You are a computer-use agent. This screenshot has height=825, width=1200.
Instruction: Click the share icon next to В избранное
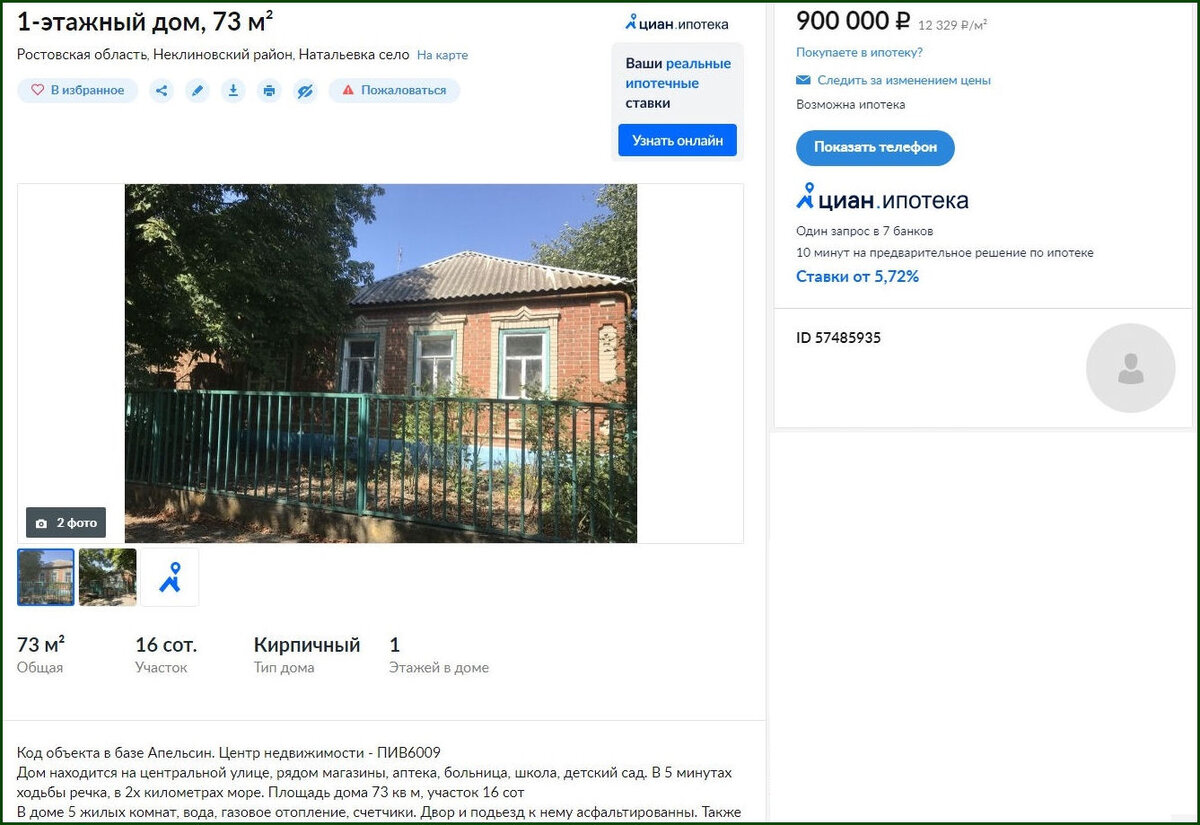(162, 91)
